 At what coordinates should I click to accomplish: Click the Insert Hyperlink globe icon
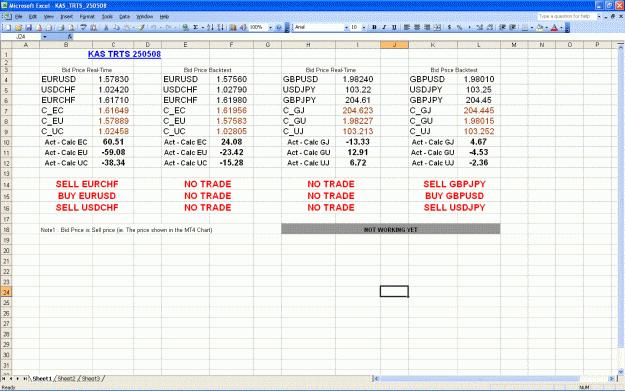pyautogui.click(x=186, y=27)
